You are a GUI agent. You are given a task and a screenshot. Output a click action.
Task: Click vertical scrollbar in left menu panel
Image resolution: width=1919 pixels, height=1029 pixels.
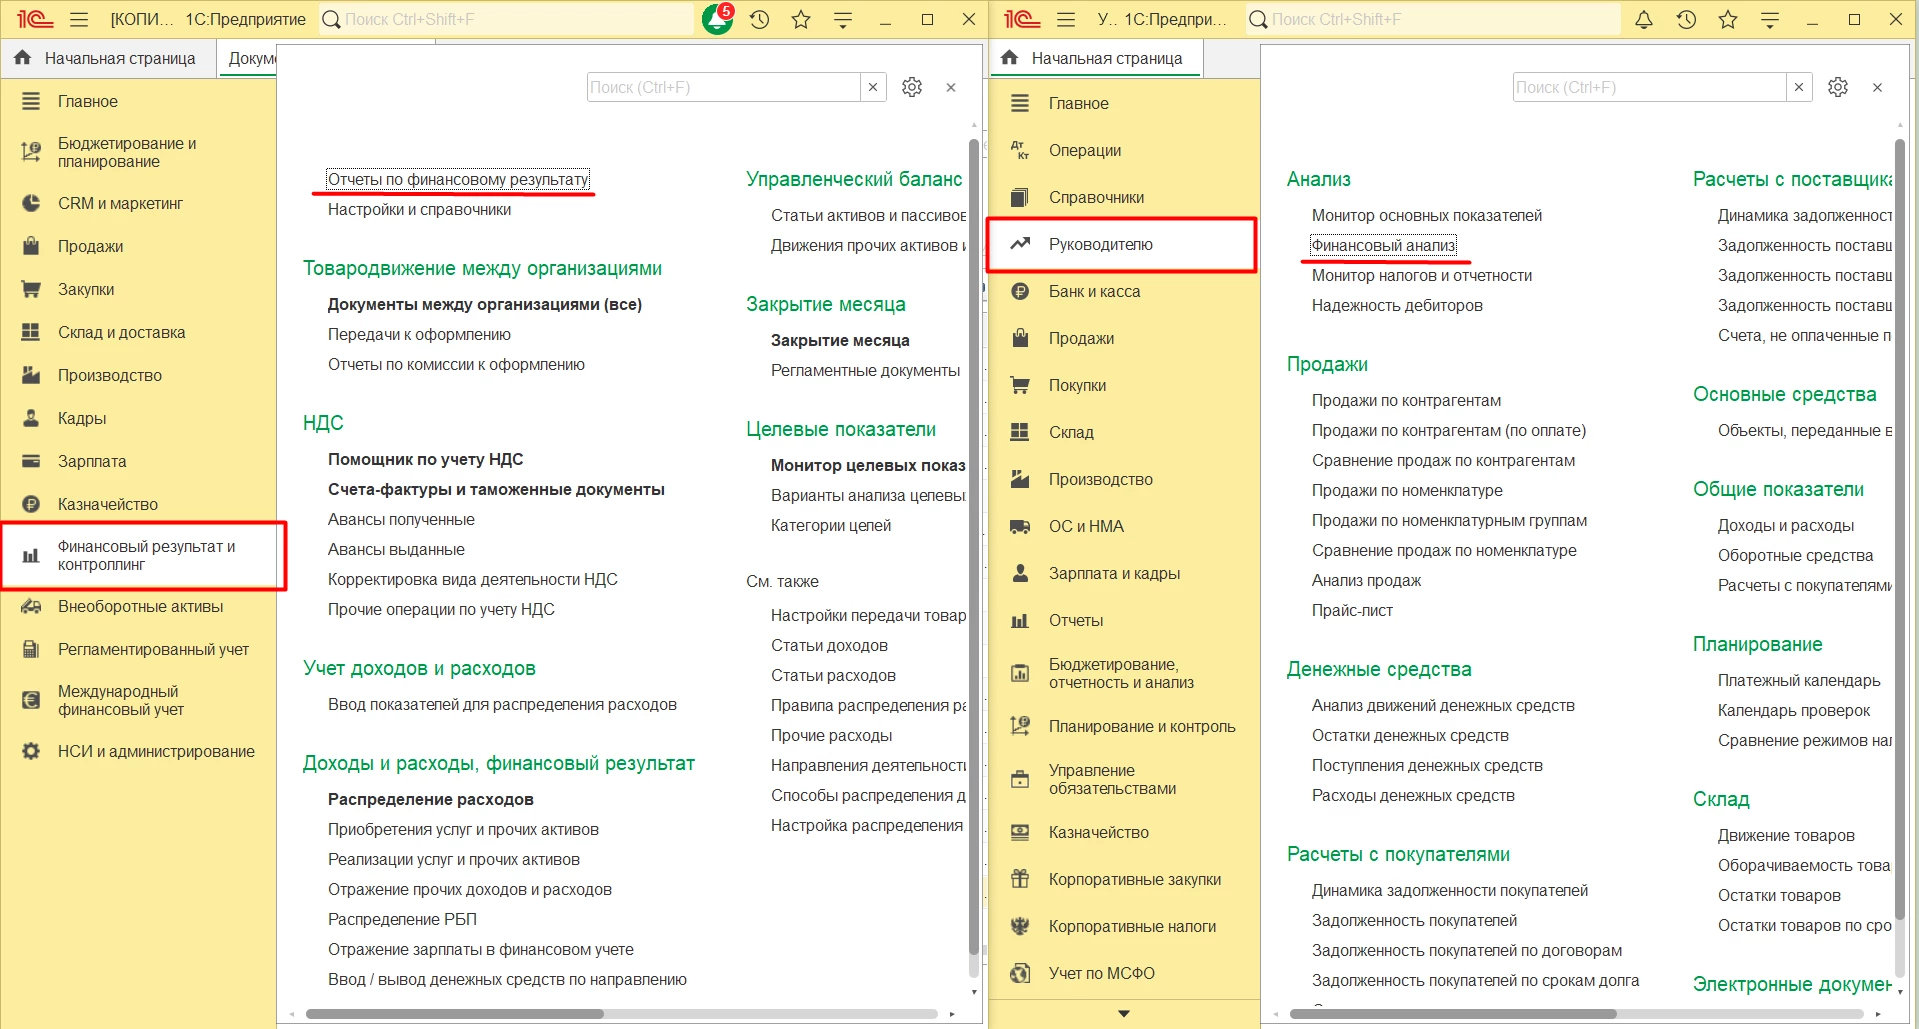974,545
